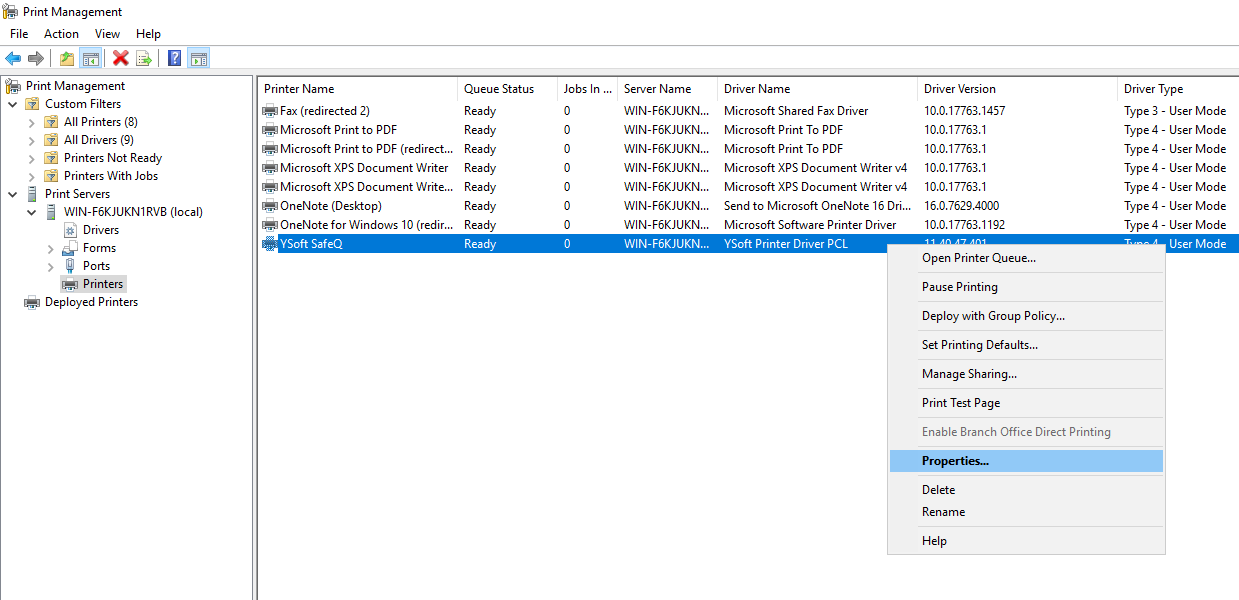Expand the Ports node in the sidebar
The image size is (1239, 600).
[48, 265]
